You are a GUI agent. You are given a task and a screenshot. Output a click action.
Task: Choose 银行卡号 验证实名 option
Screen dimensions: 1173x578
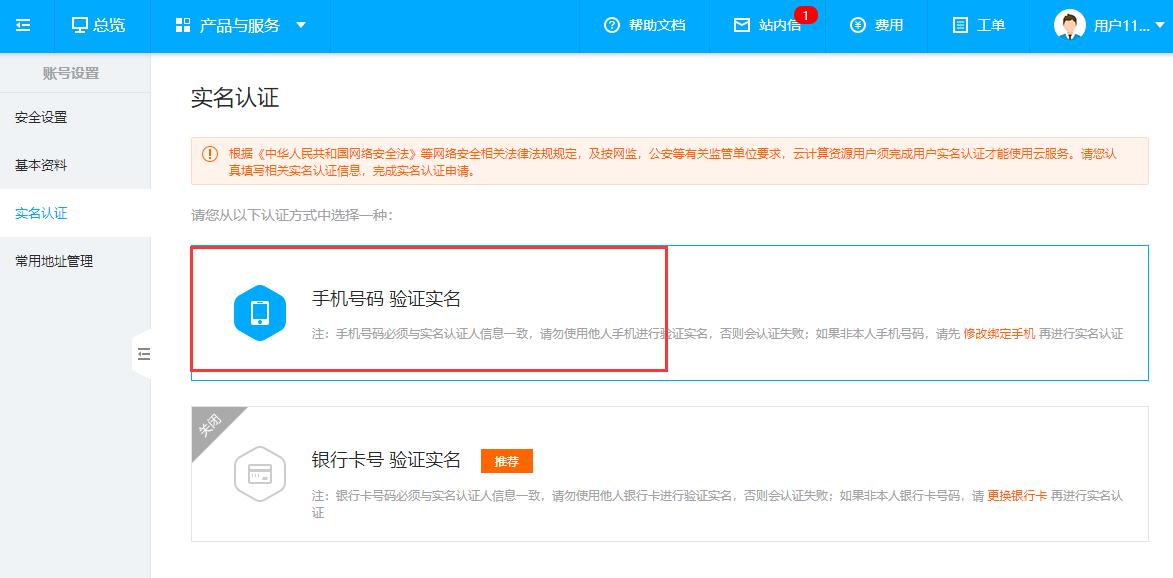[386, 460]
